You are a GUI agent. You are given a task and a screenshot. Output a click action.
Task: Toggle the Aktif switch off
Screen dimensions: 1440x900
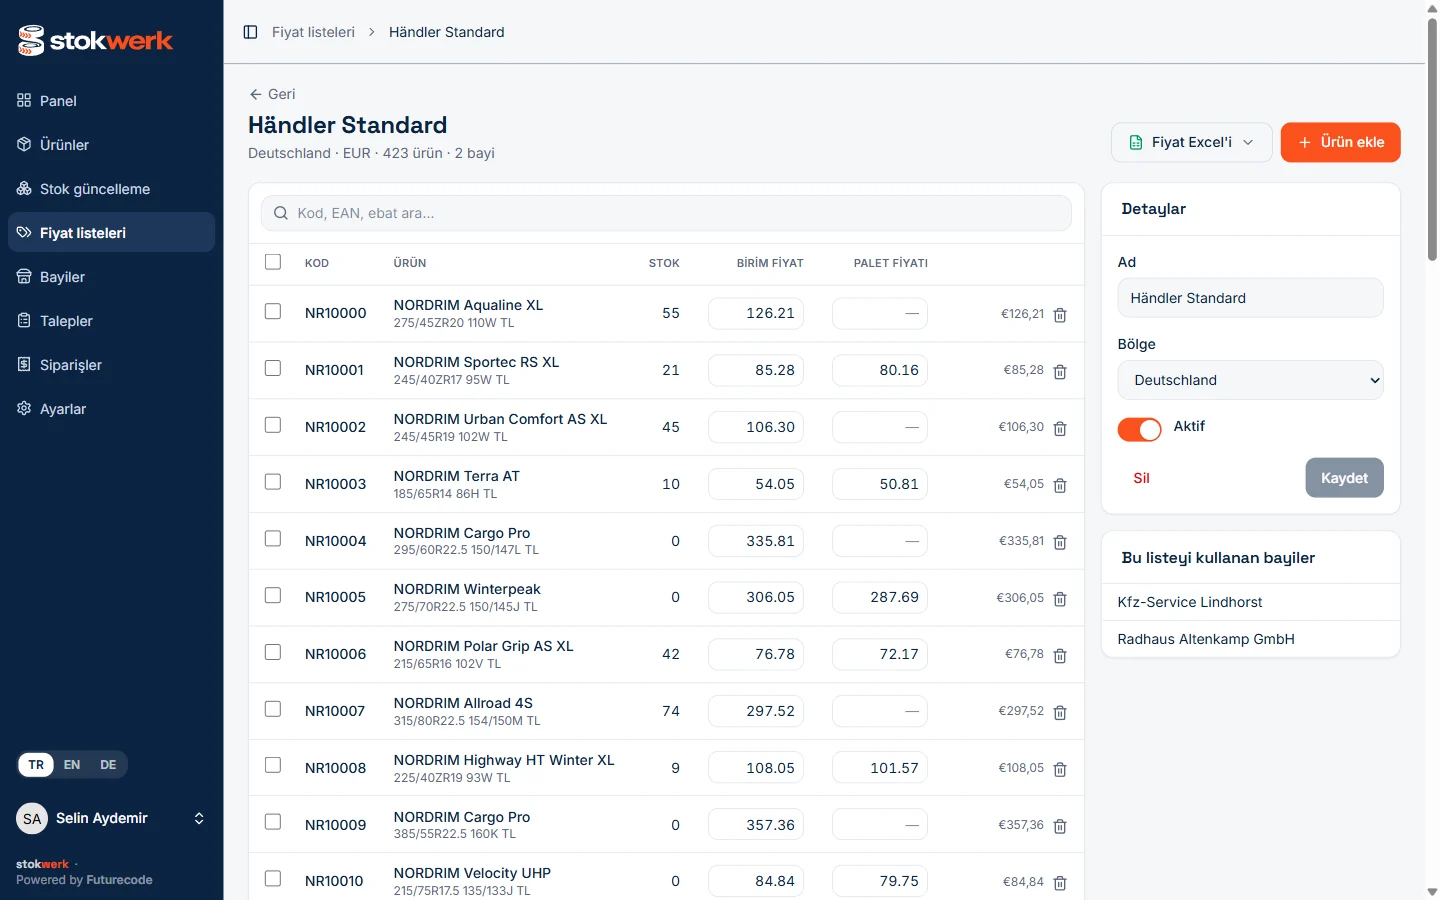click(x=1139, y=429)
